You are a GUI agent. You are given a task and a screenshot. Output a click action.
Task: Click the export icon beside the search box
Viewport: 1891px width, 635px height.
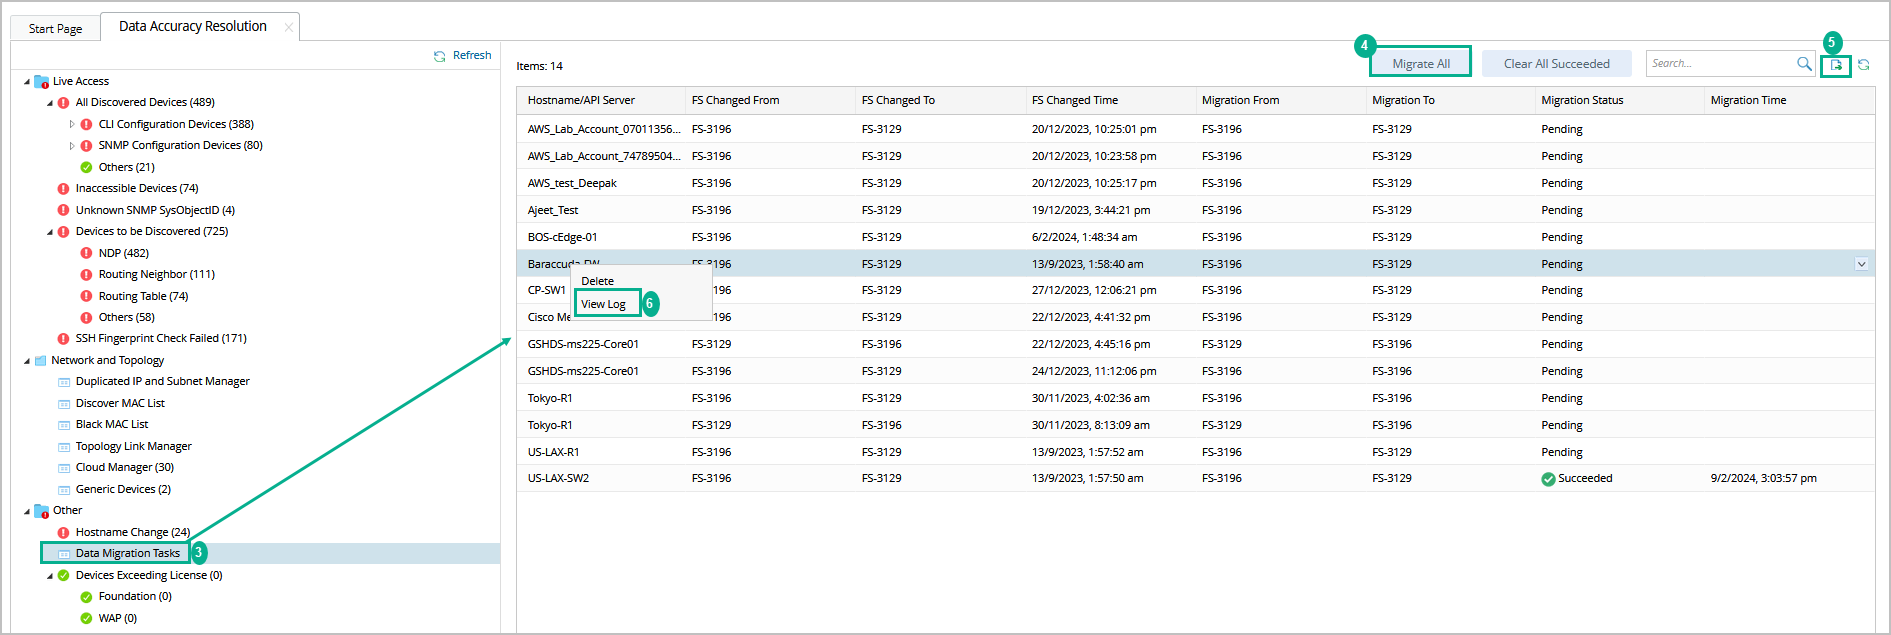click(x=1836, y=65)
